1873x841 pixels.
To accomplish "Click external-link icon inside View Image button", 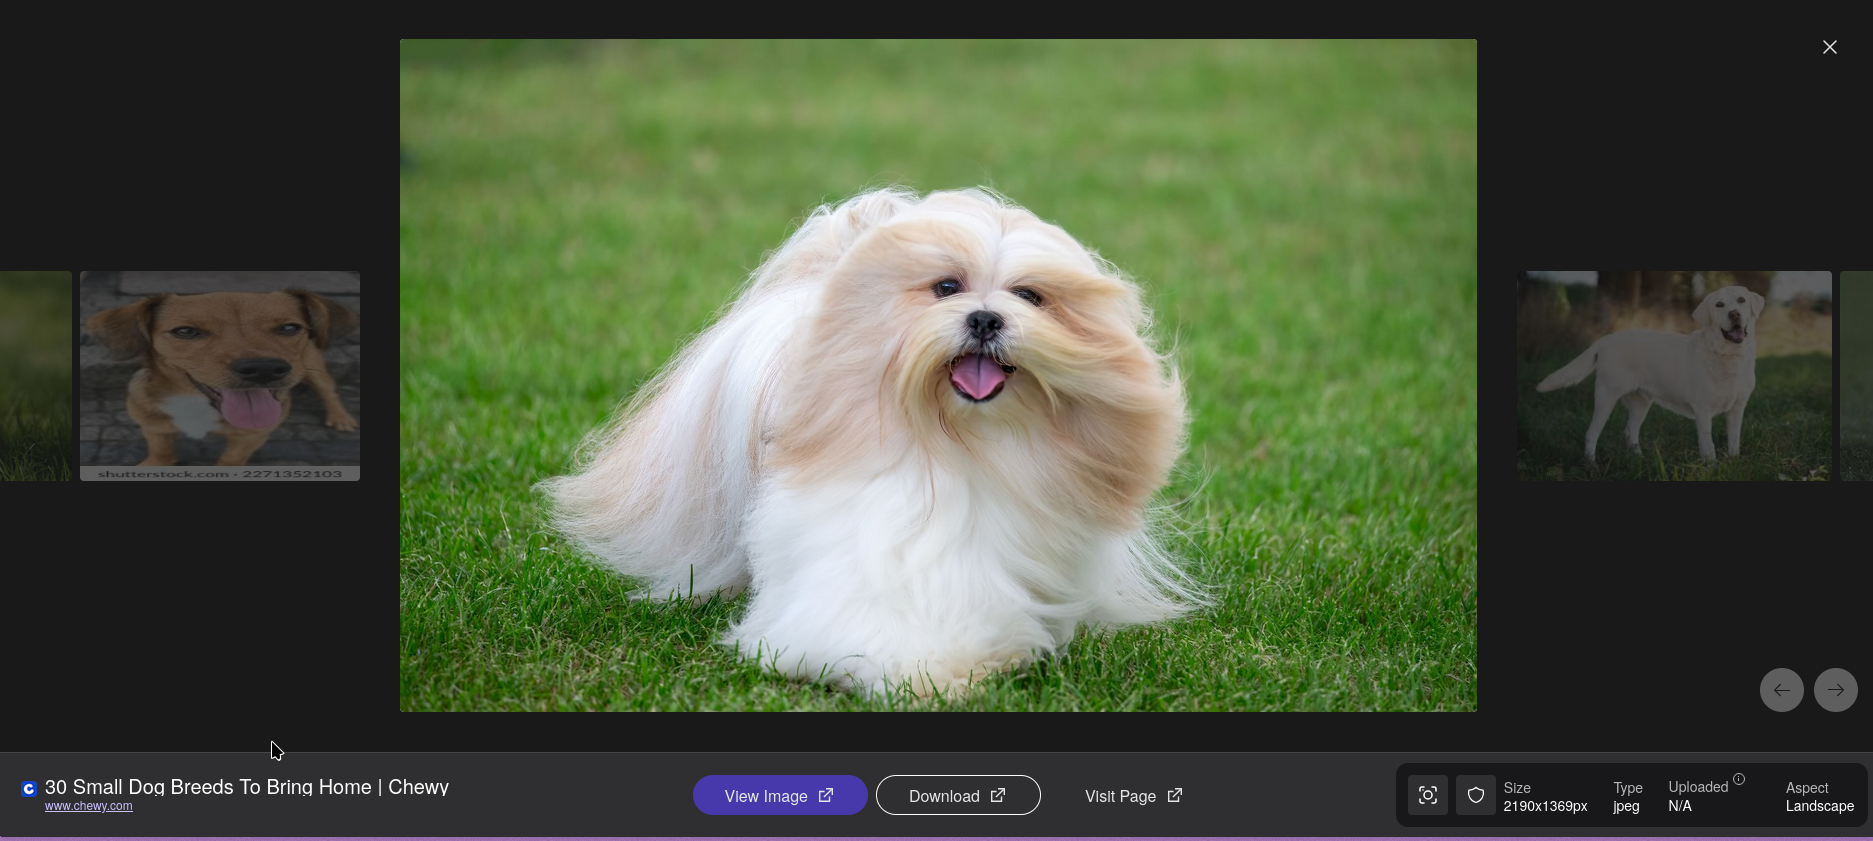I will coord(826,796).
